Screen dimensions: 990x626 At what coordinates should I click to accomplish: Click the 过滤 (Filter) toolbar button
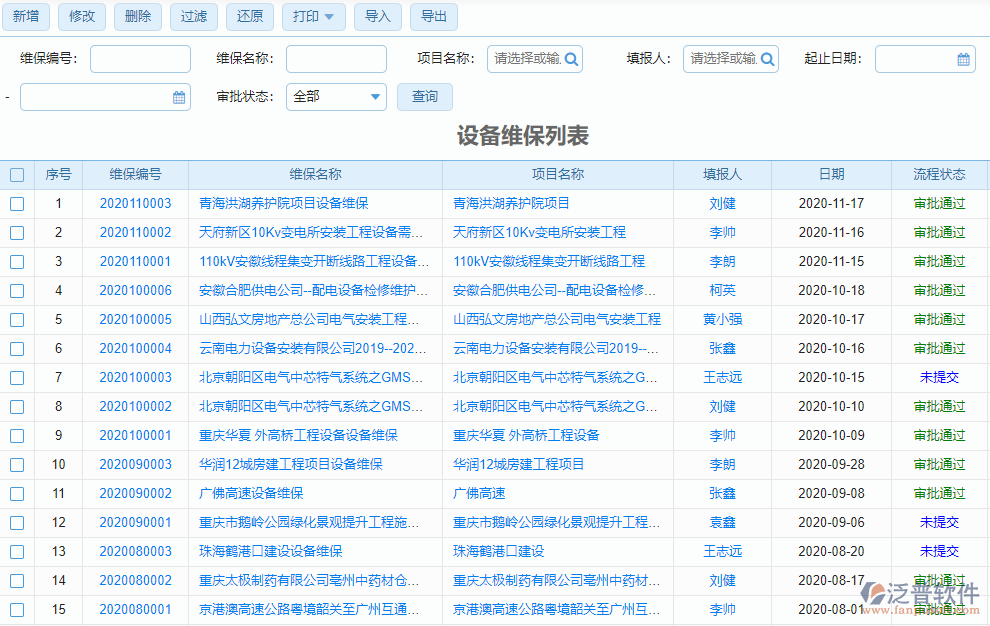[x=193, y=17]
